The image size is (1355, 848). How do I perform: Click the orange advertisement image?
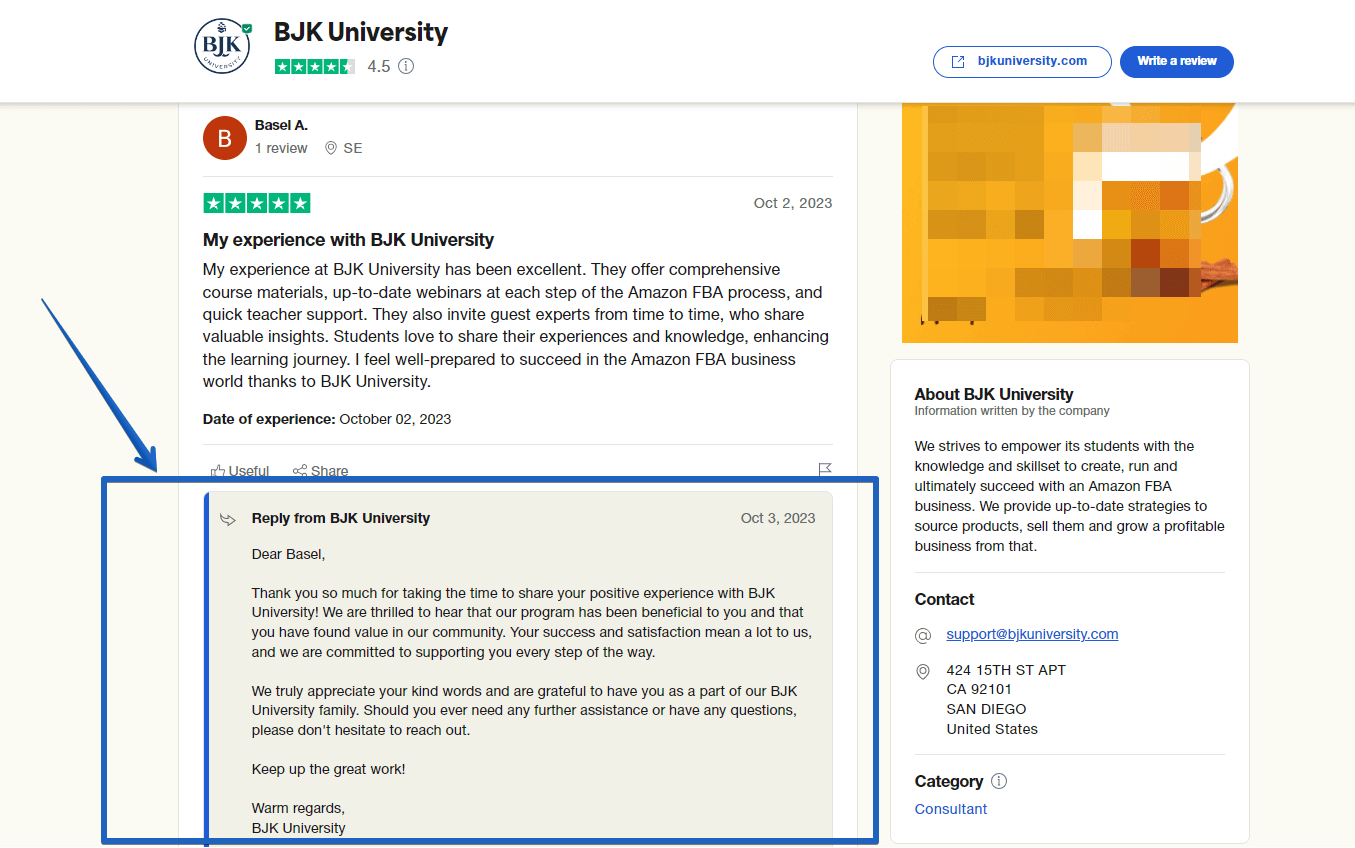[x=1069, y=222]
